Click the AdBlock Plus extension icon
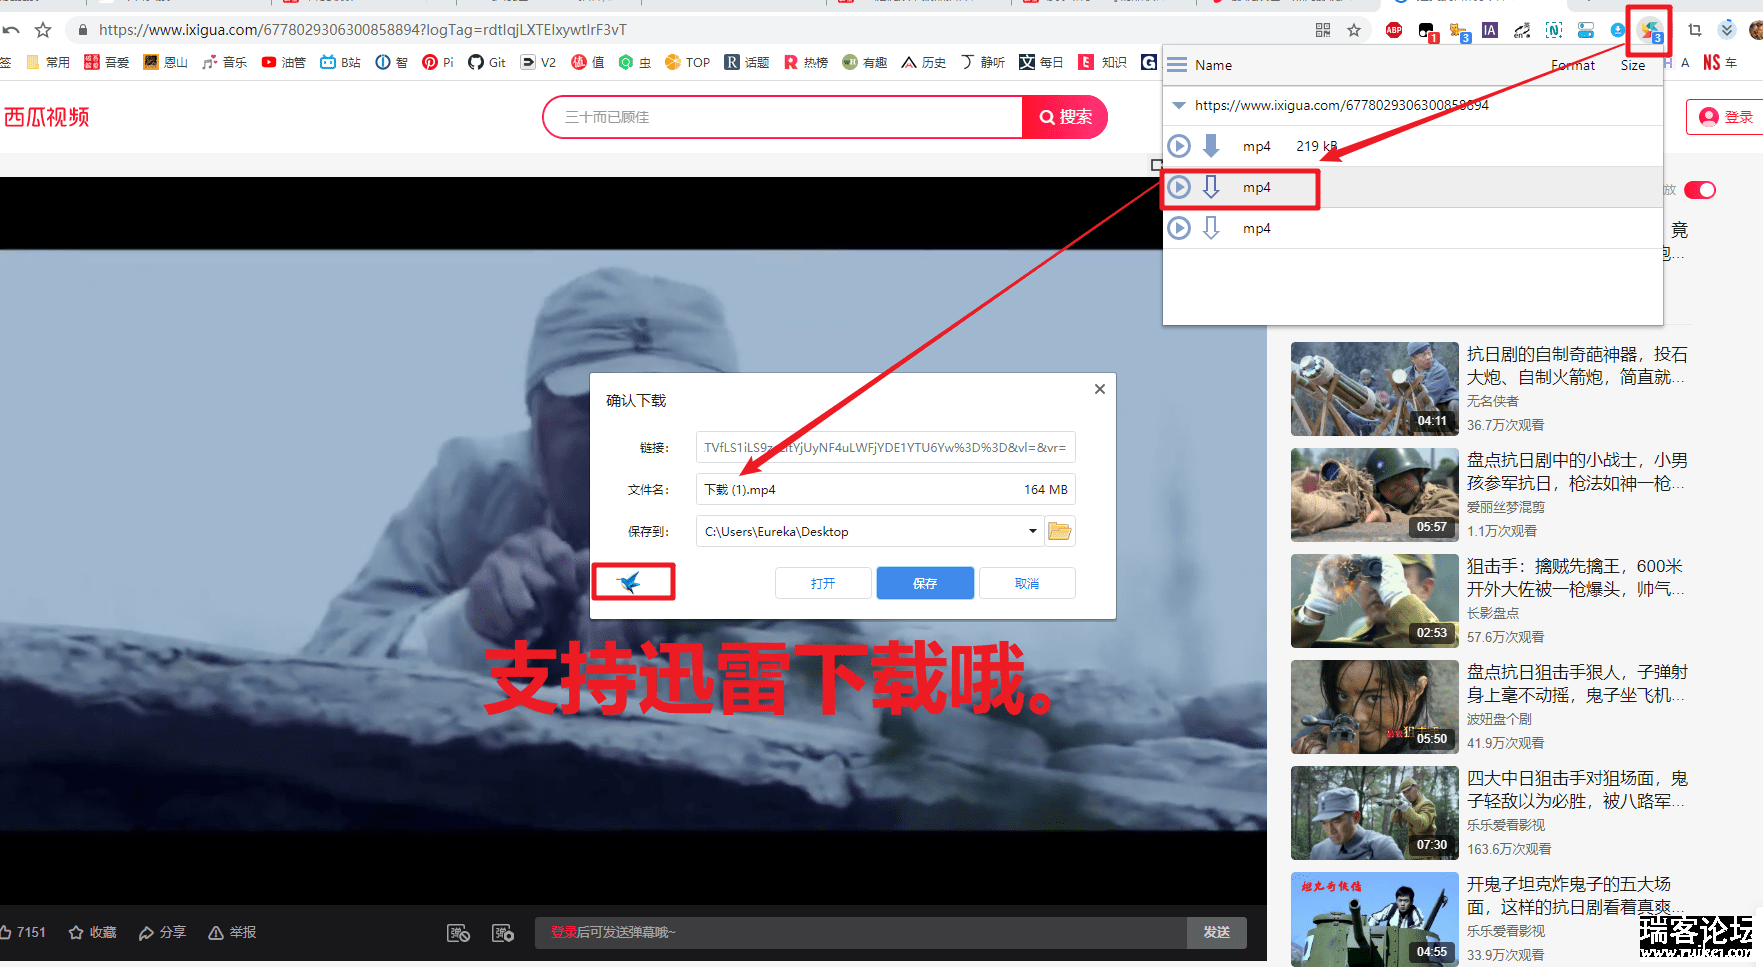The height and width of the screenshot is (967, 1763). (x=1394, y=30)
